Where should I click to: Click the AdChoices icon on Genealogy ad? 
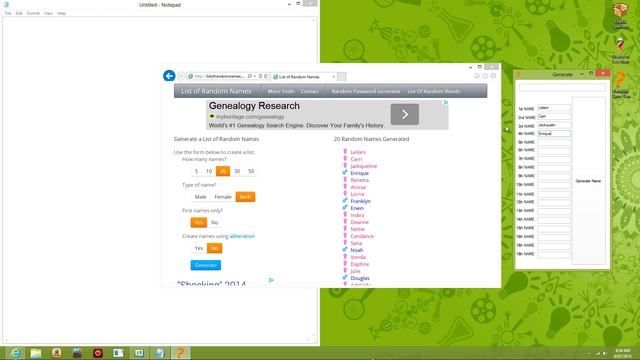pyautogui.click(x=446, y=102)
